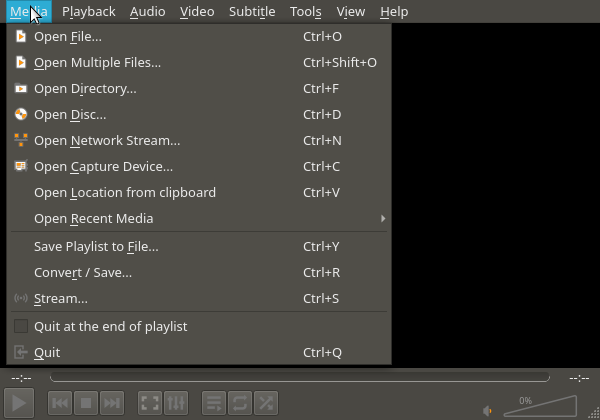Click Open File in Media menu
Screen dimensions: 600x420
click(x=68, y=36)
